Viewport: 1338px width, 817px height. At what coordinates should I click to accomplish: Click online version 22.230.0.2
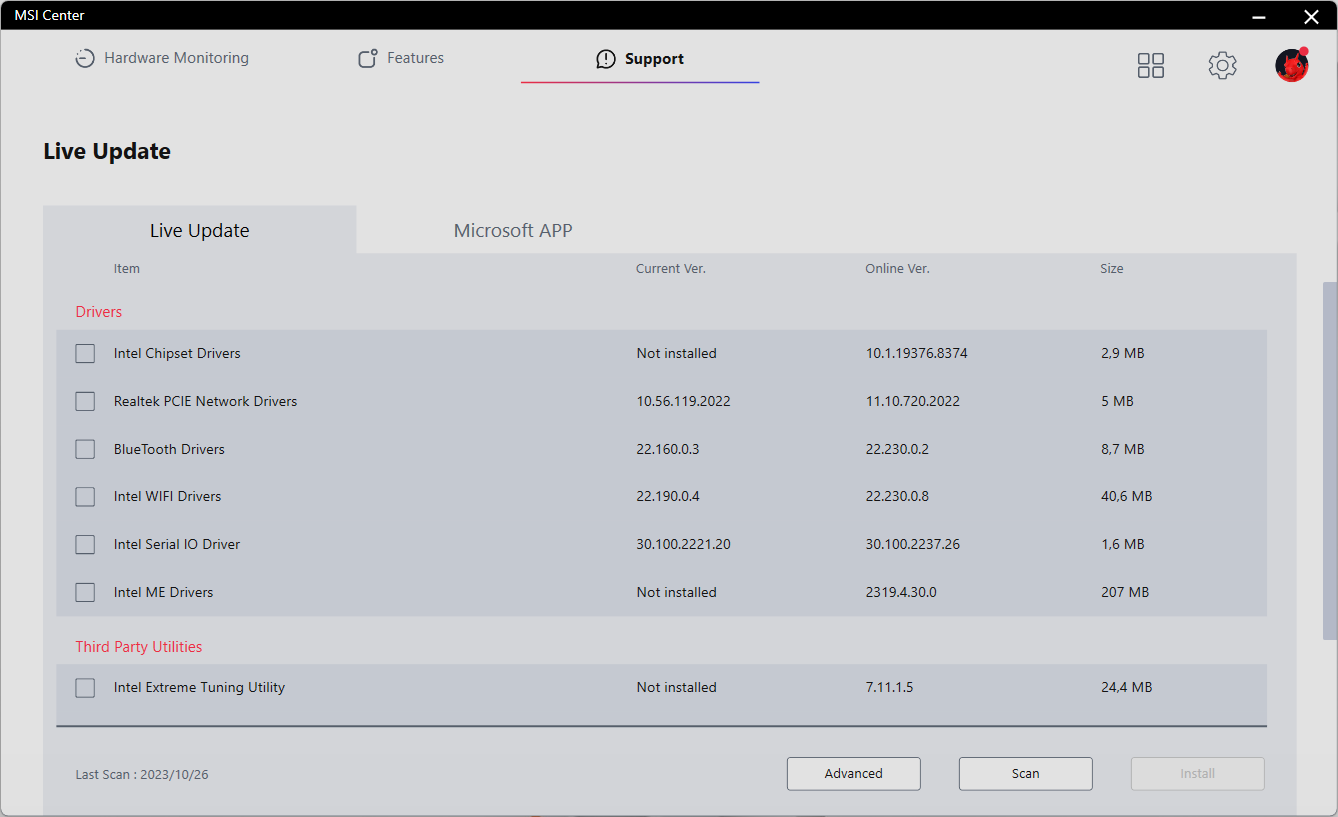tap(898, 449)
